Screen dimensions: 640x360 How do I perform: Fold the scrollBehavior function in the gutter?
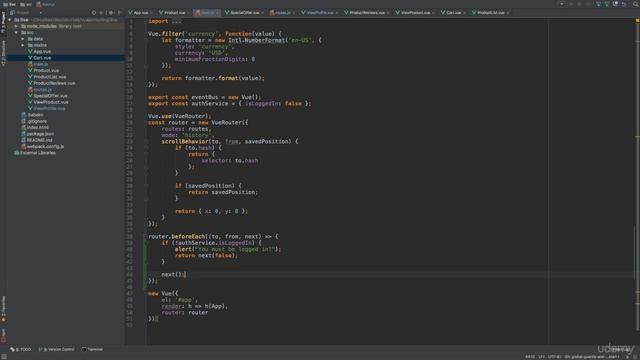(145, 142)
